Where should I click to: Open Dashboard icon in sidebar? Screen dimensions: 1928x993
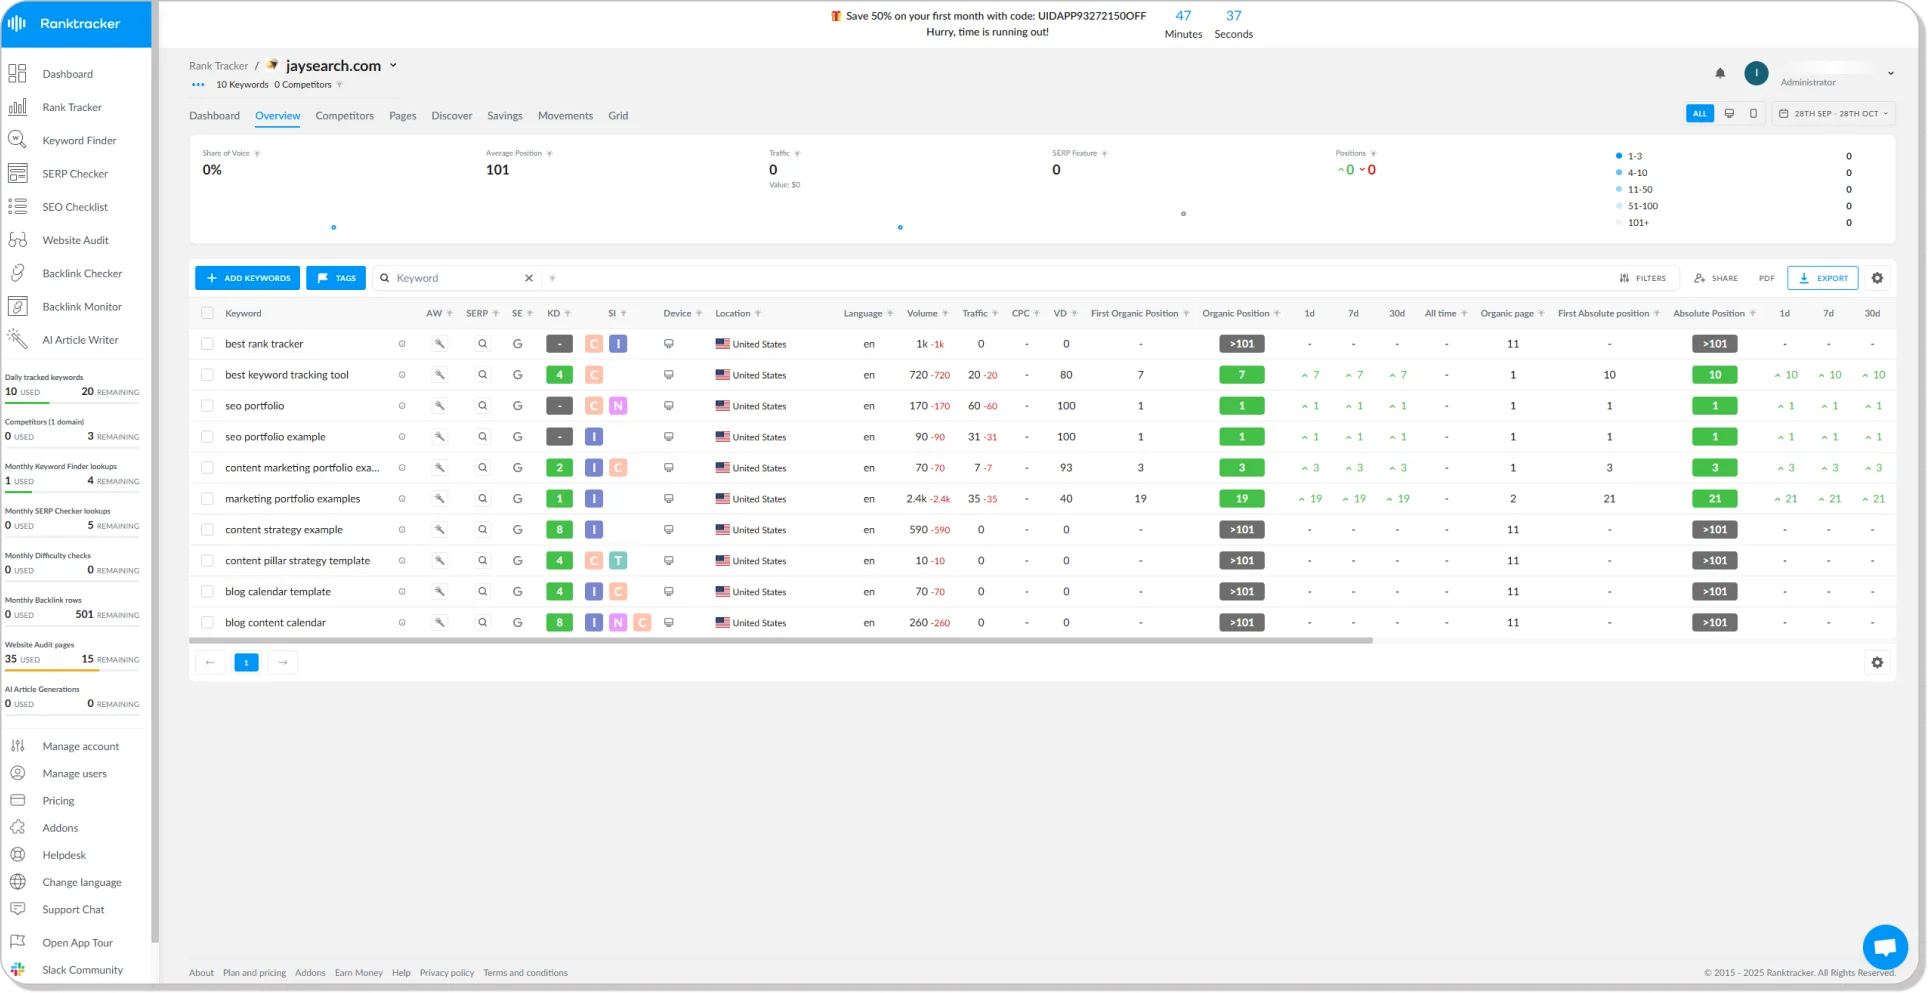[x=17, y=73]
